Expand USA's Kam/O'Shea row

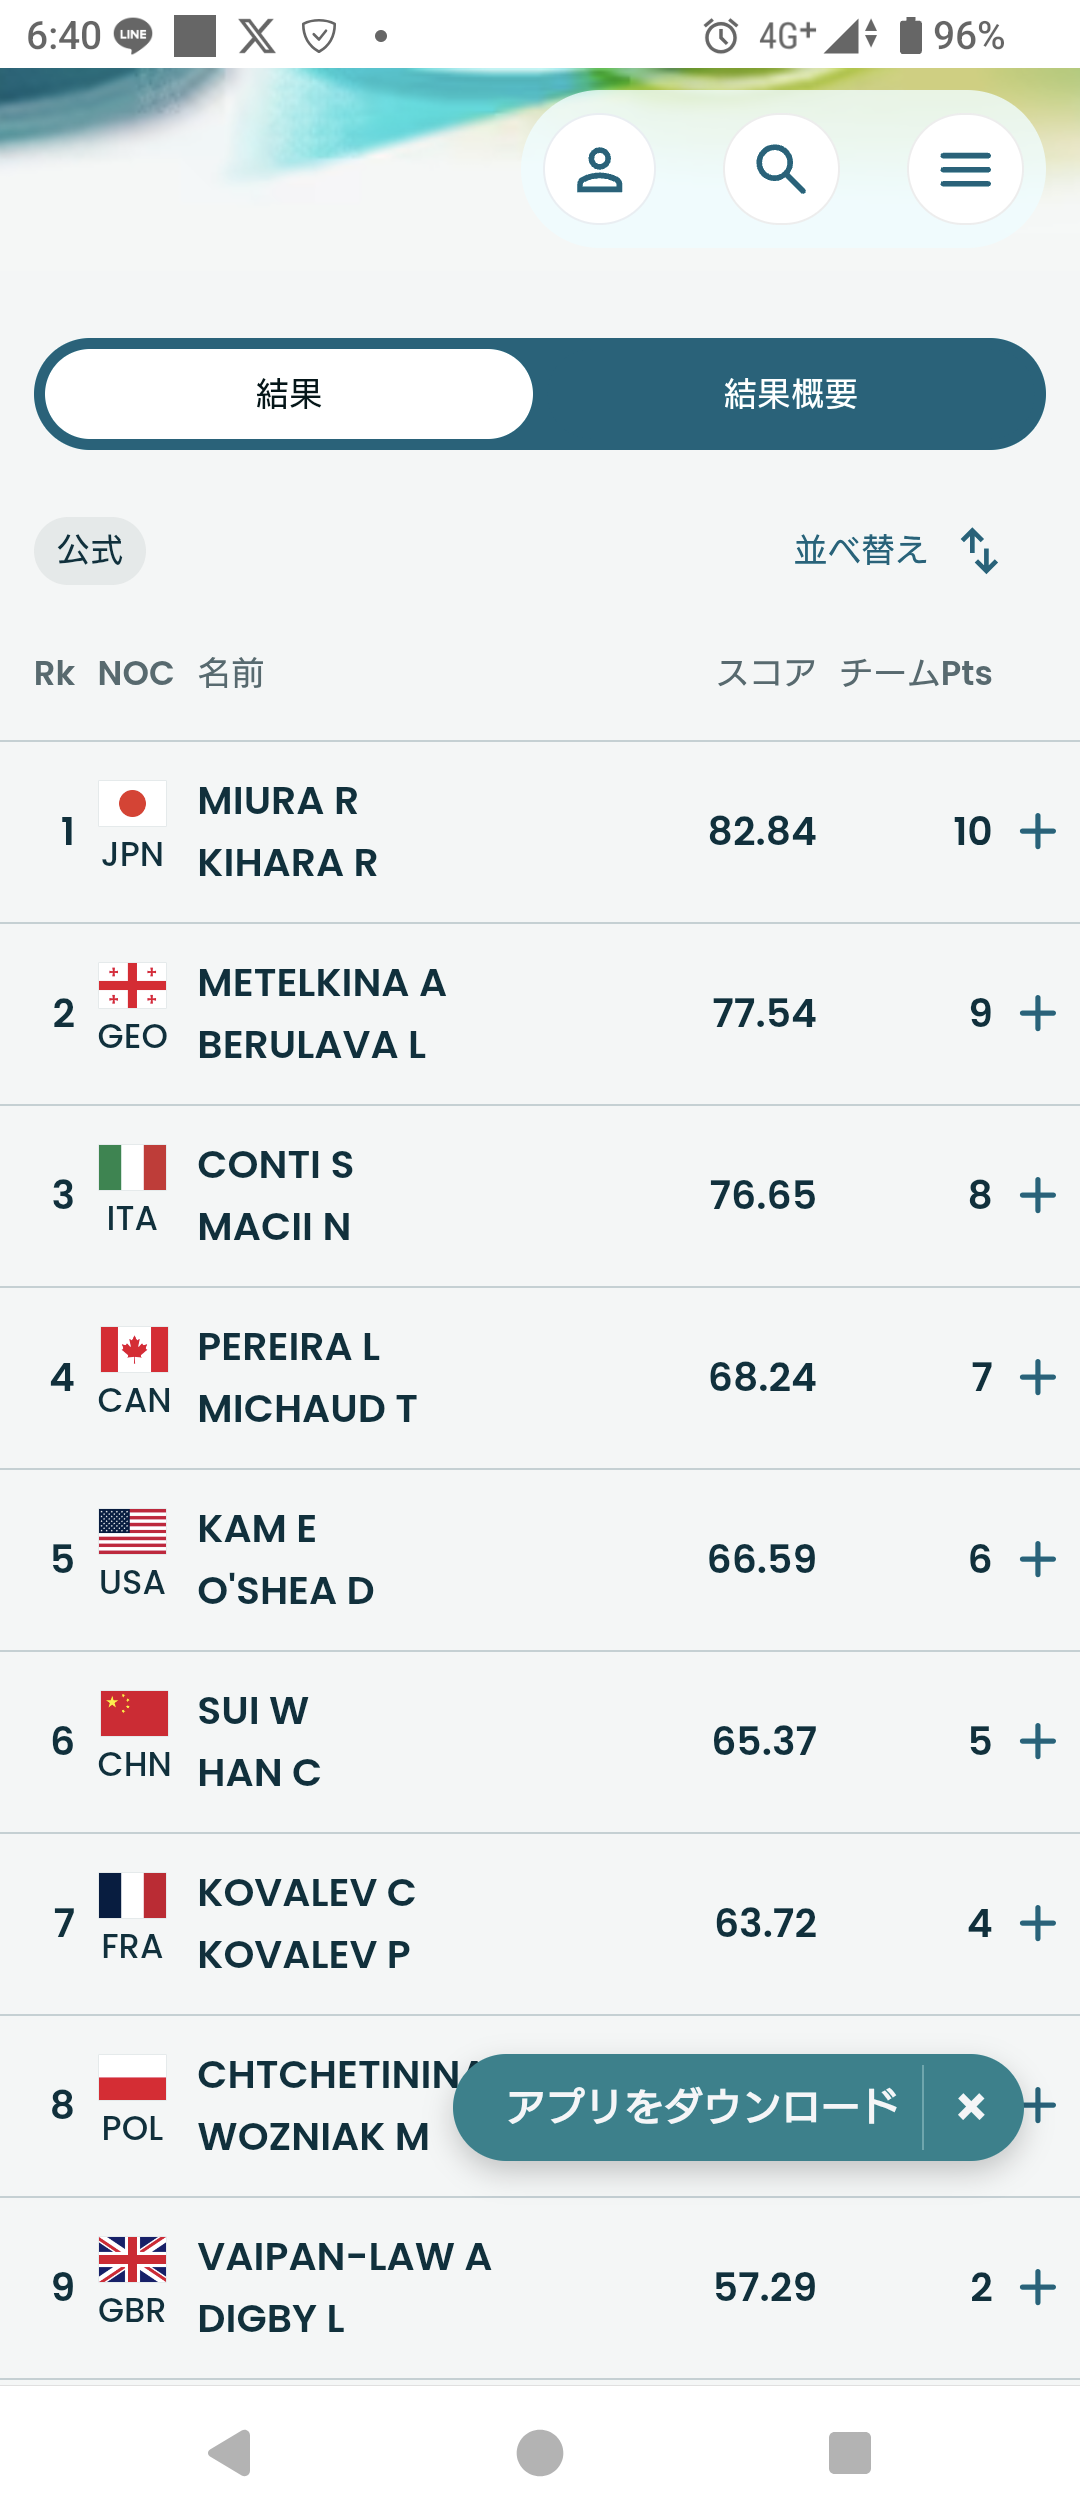coord(1038,1559)
